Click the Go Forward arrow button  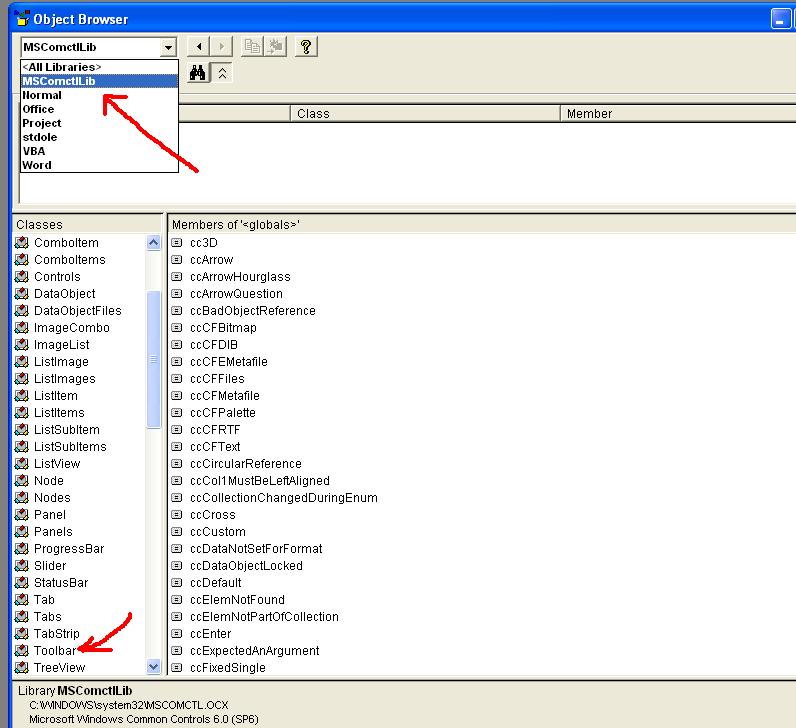[x=222, y=47]
